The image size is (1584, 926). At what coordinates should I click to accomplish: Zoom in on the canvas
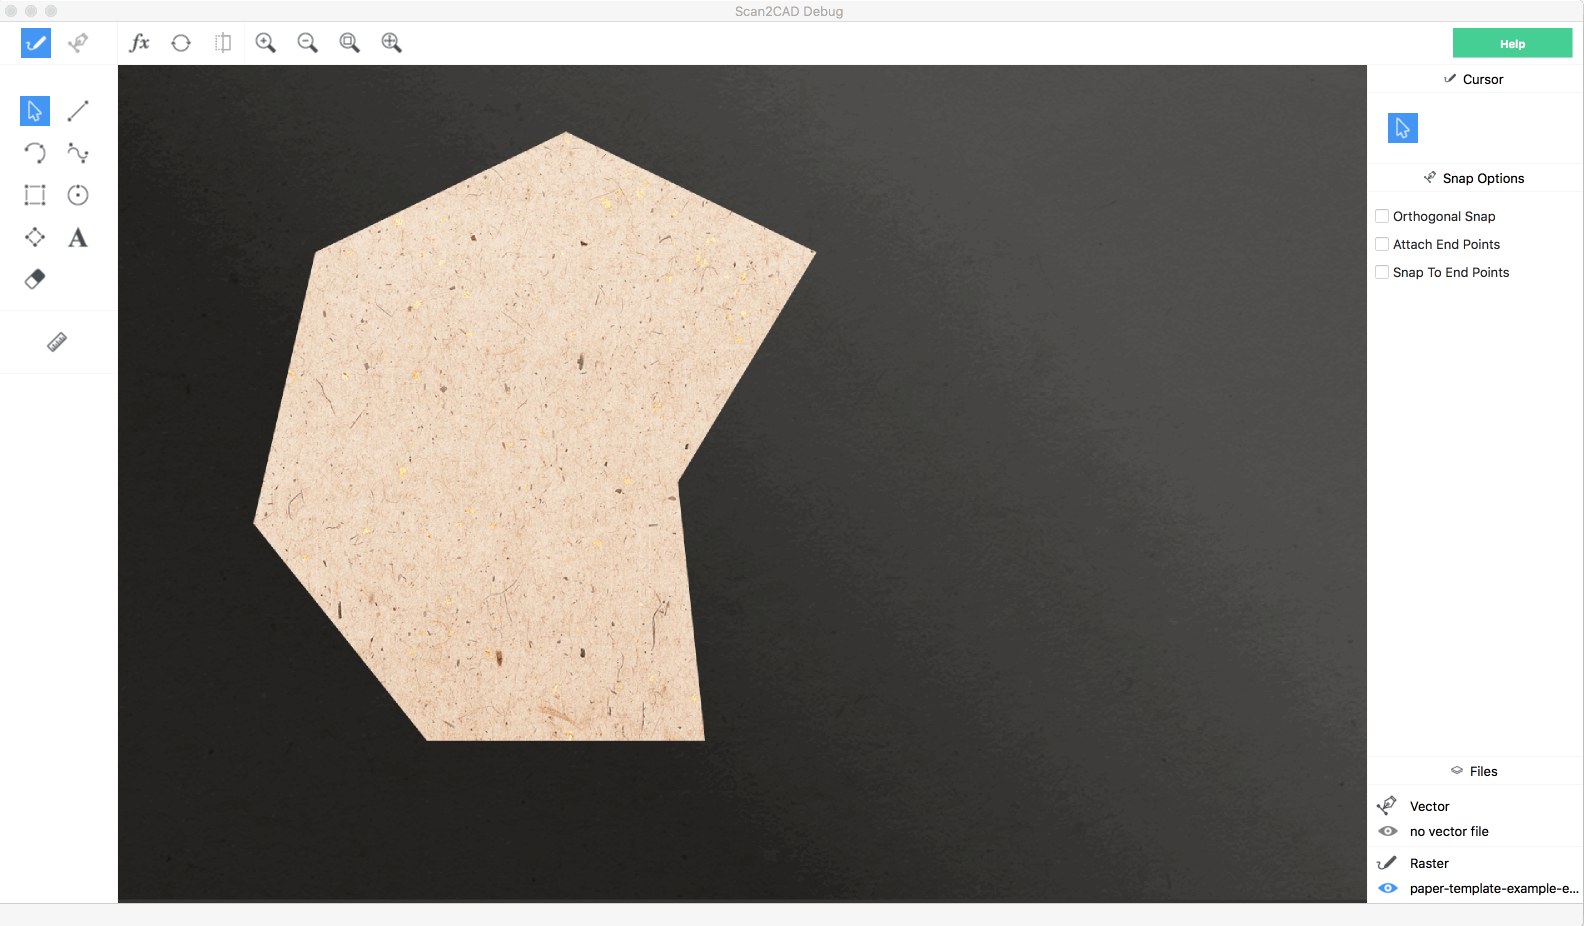click(265, 43)
